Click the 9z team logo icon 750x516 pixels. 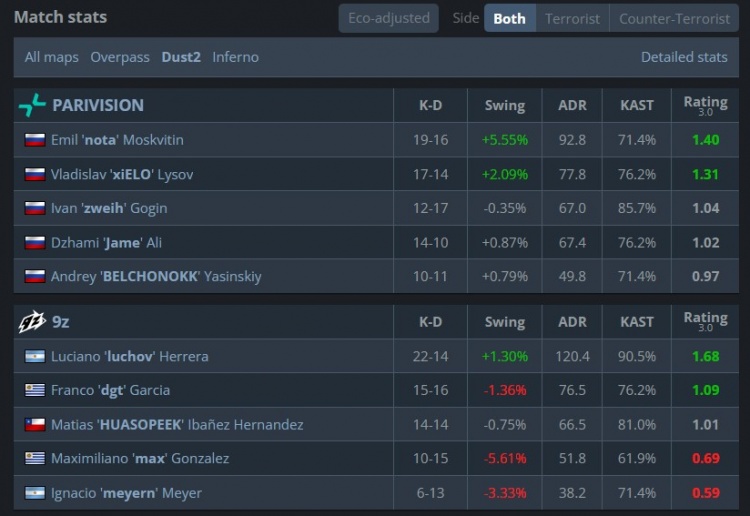pos(32,321)
